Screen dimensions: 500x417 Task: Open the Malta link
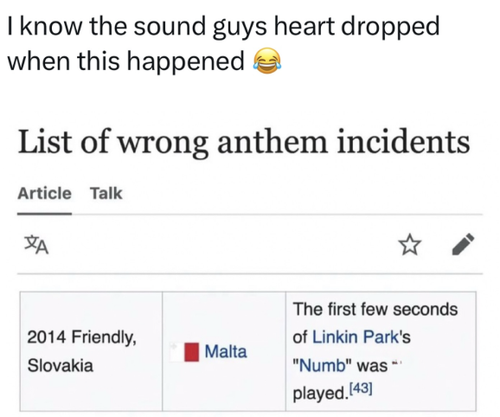(226, 351)
